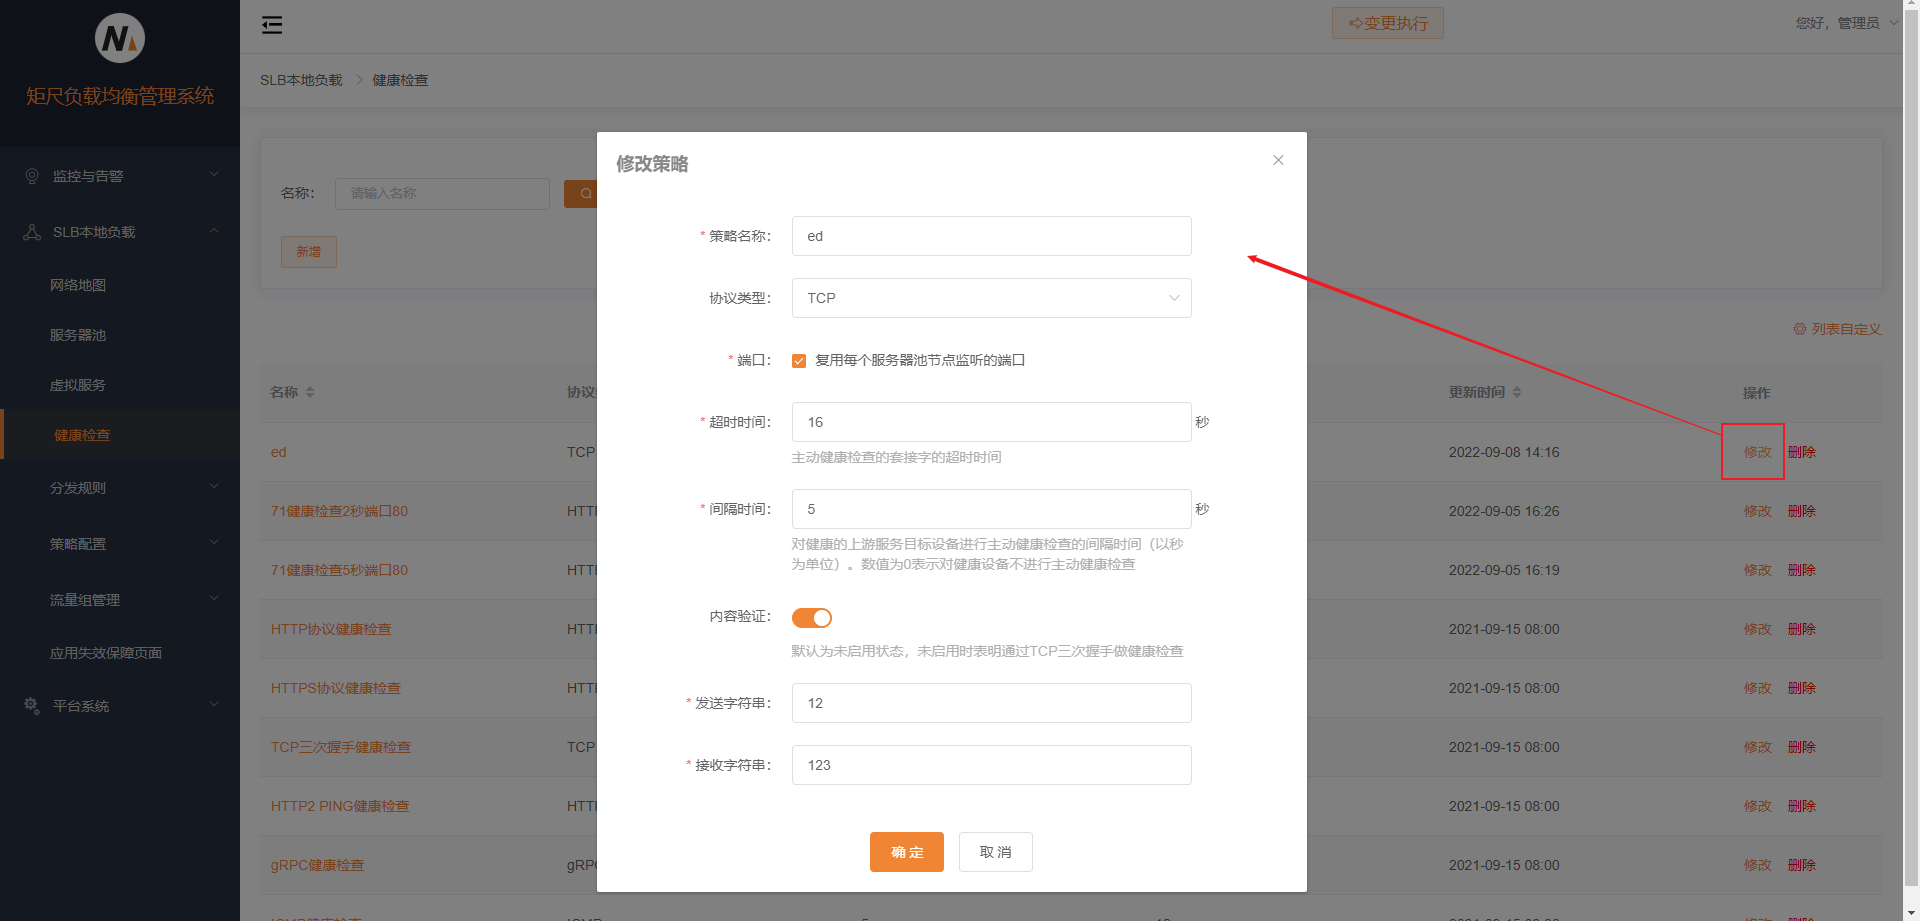This screenshot has width=1920, height=921.
Task: Open the 协议类型 TCP dropdown
Action: (x=991, y=298)
